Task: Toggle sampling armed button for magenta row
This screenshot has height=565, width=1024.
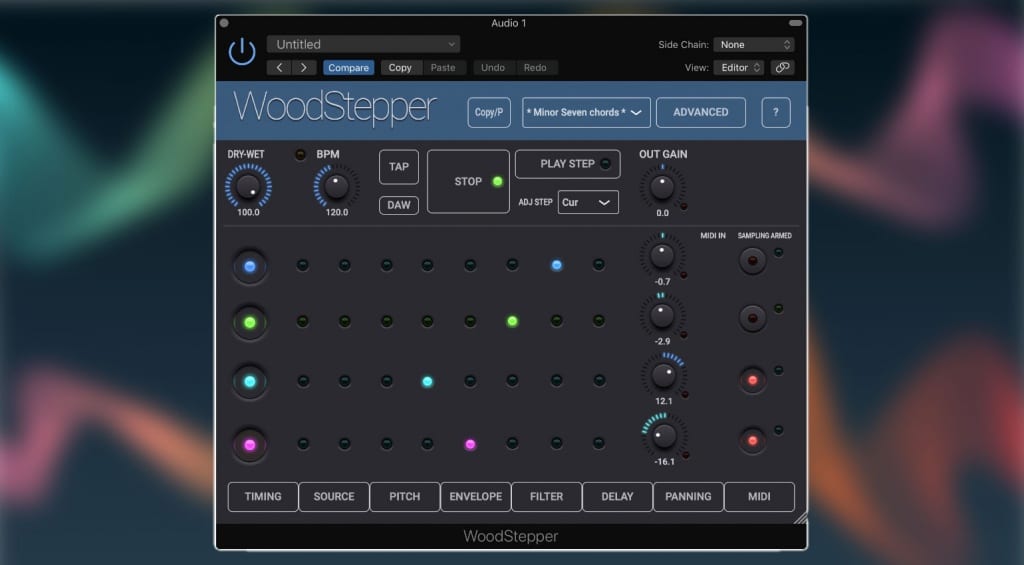Action: pyautogui.click(x=752, y=441)
